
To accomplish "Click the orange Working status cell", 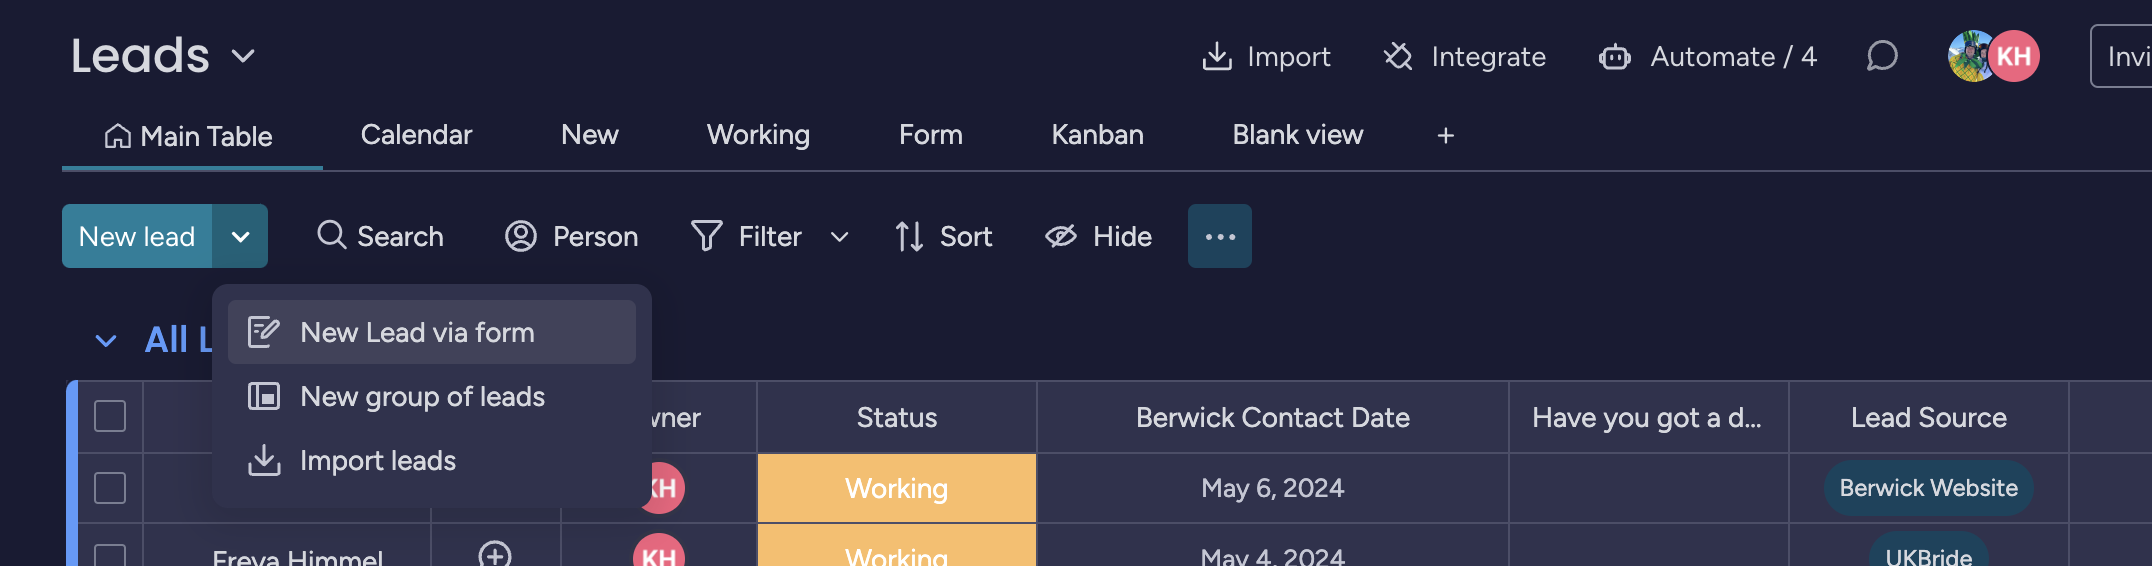I will click(896, 488).
